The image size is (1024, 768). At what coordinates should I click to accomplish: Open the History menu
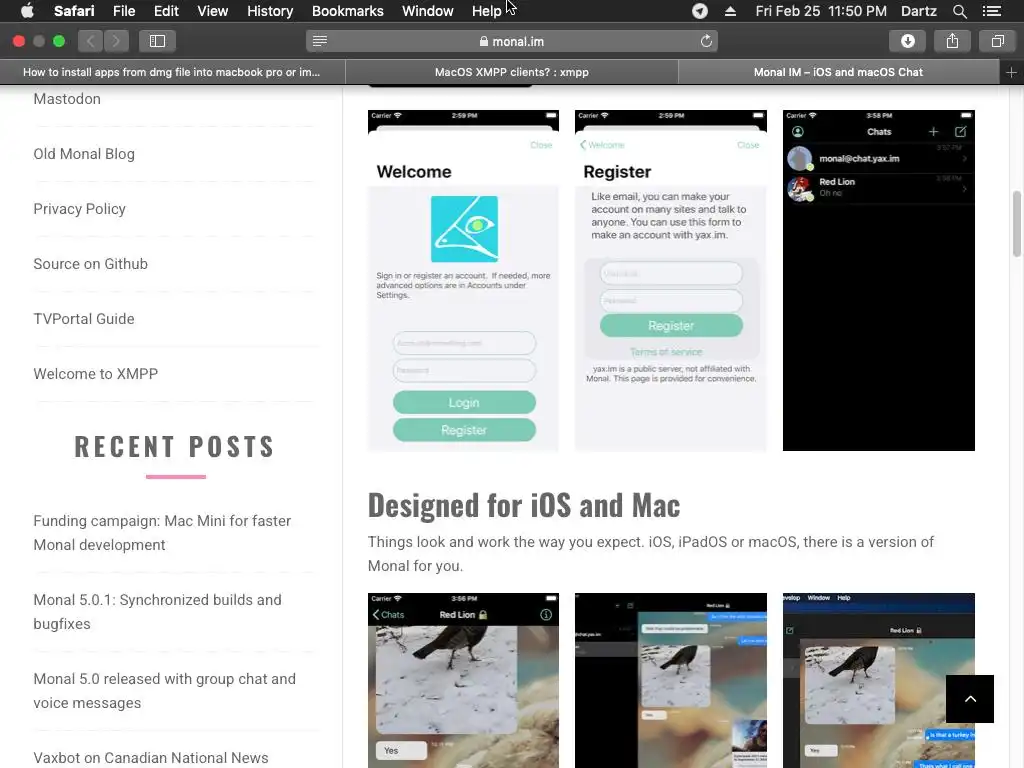pos(270,11)
